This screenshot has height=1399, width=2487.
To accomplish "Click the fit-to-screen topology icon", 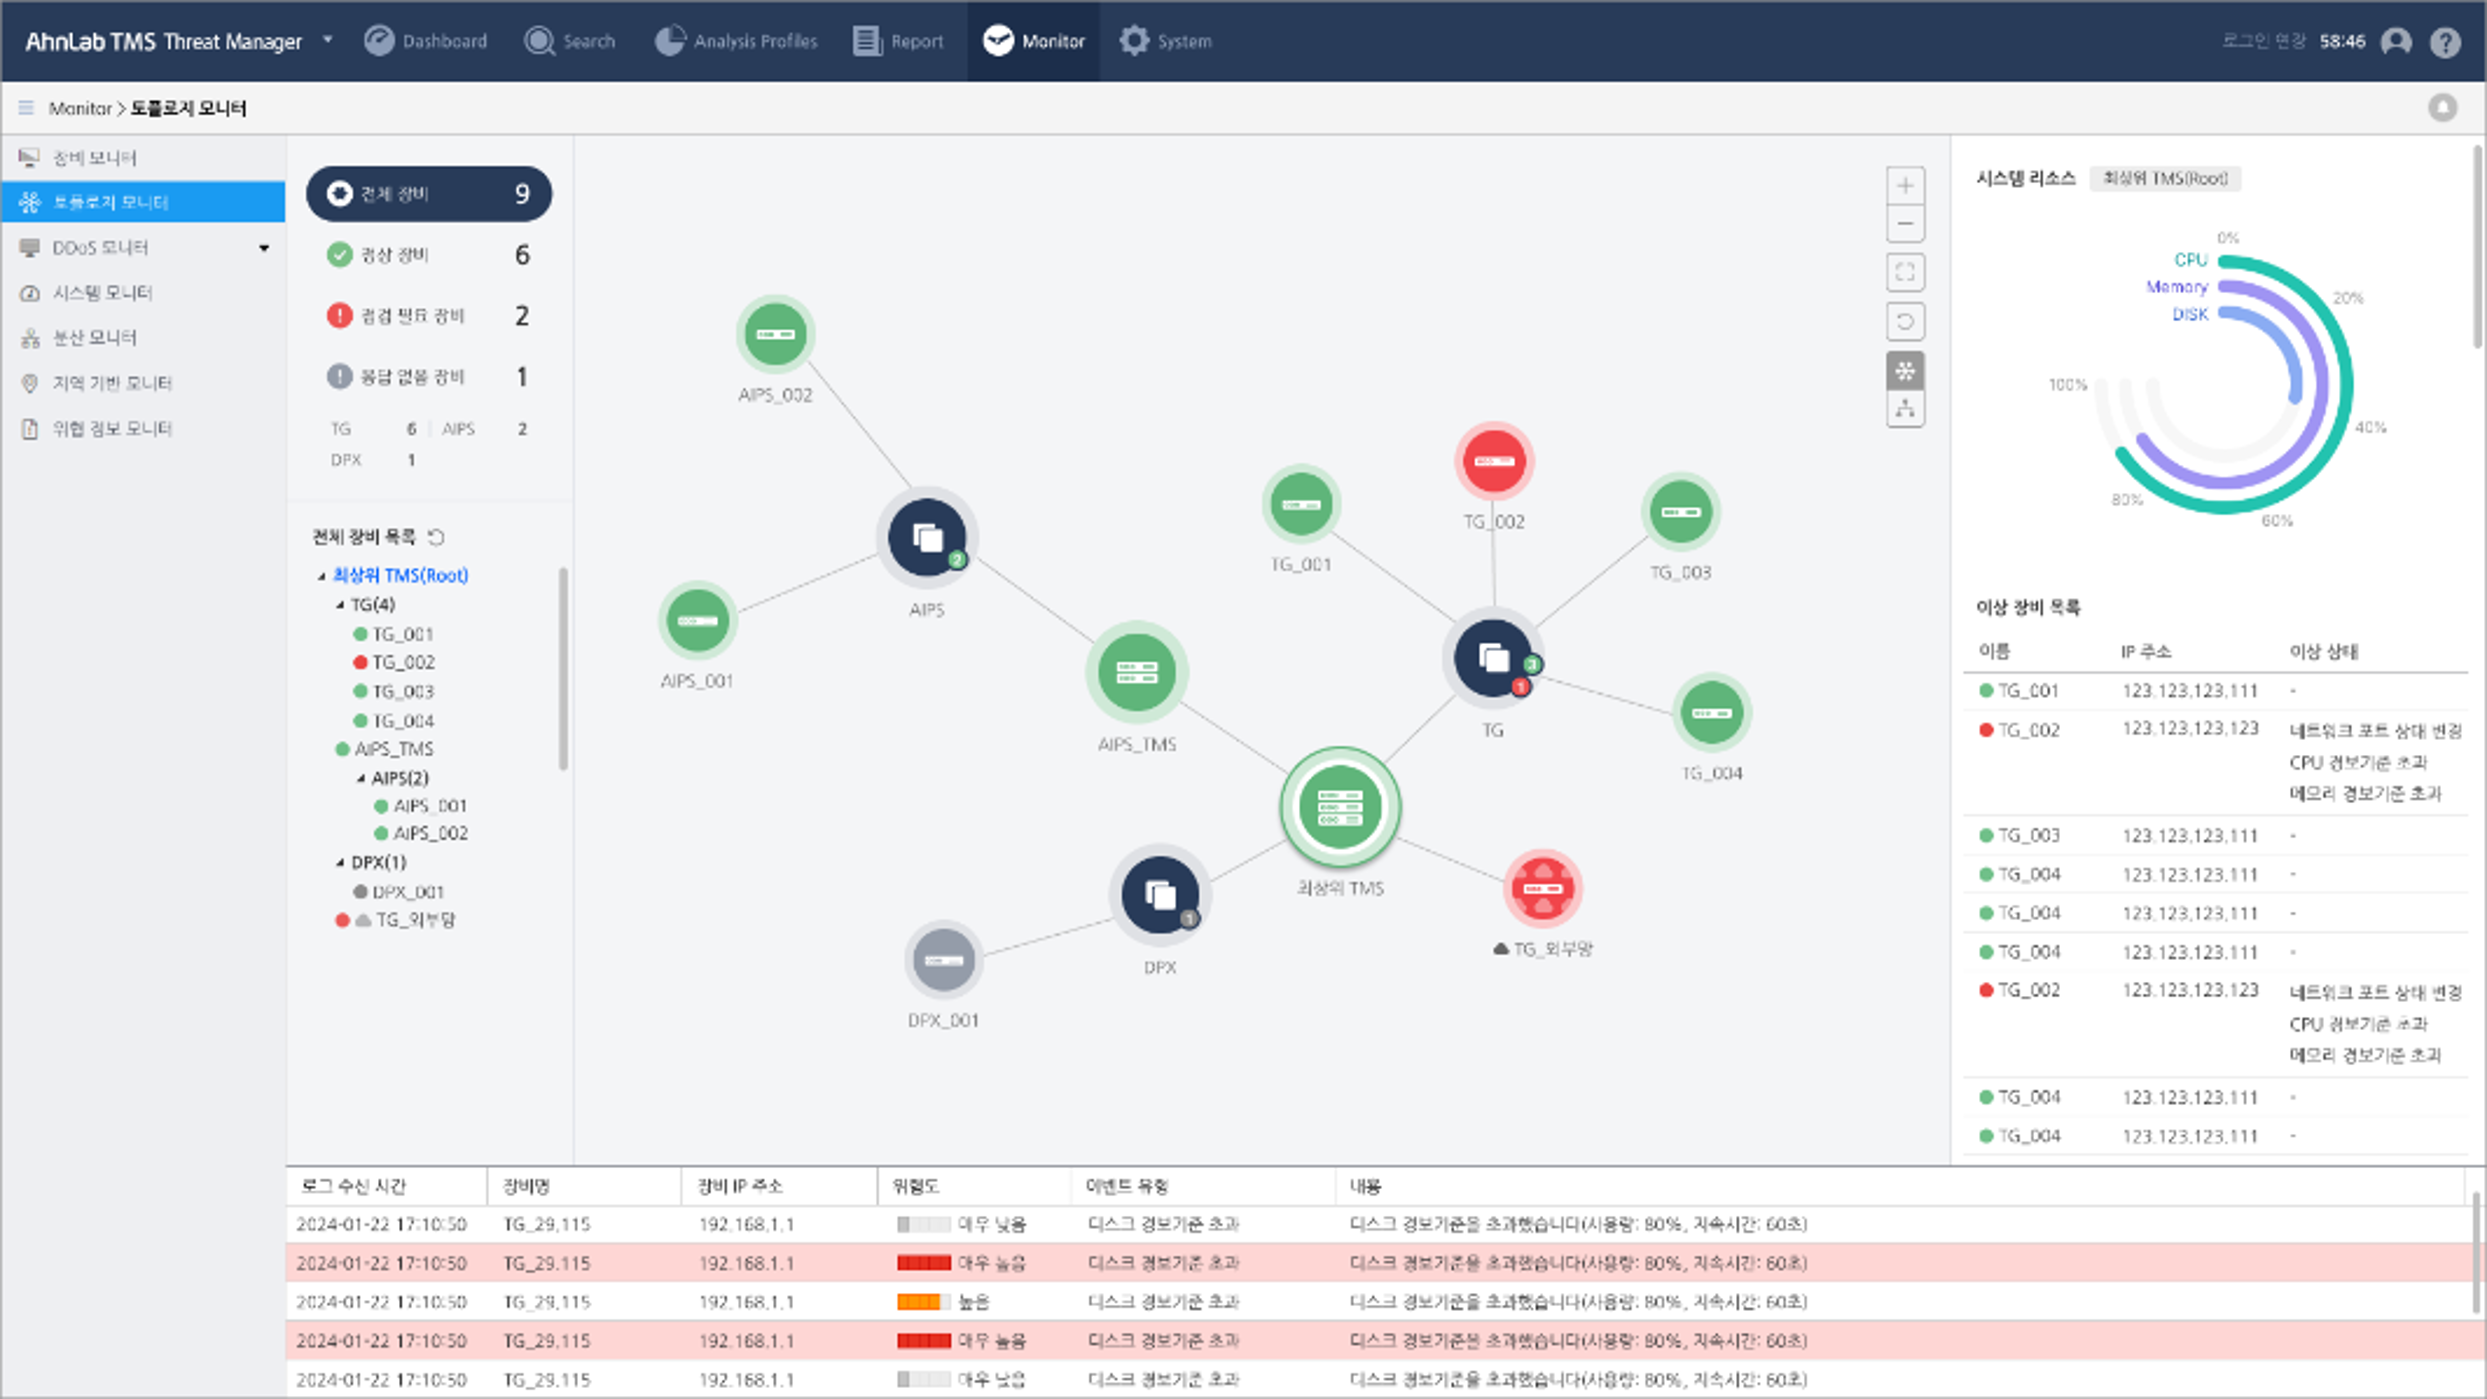I will click(1905, 272).
